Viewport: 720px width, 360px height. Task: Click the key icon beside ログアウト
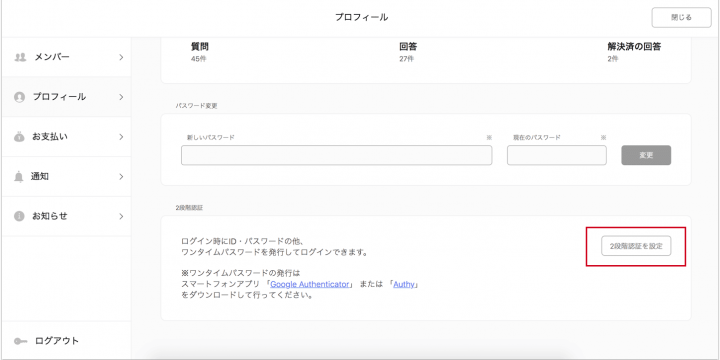tap(21, 341)
